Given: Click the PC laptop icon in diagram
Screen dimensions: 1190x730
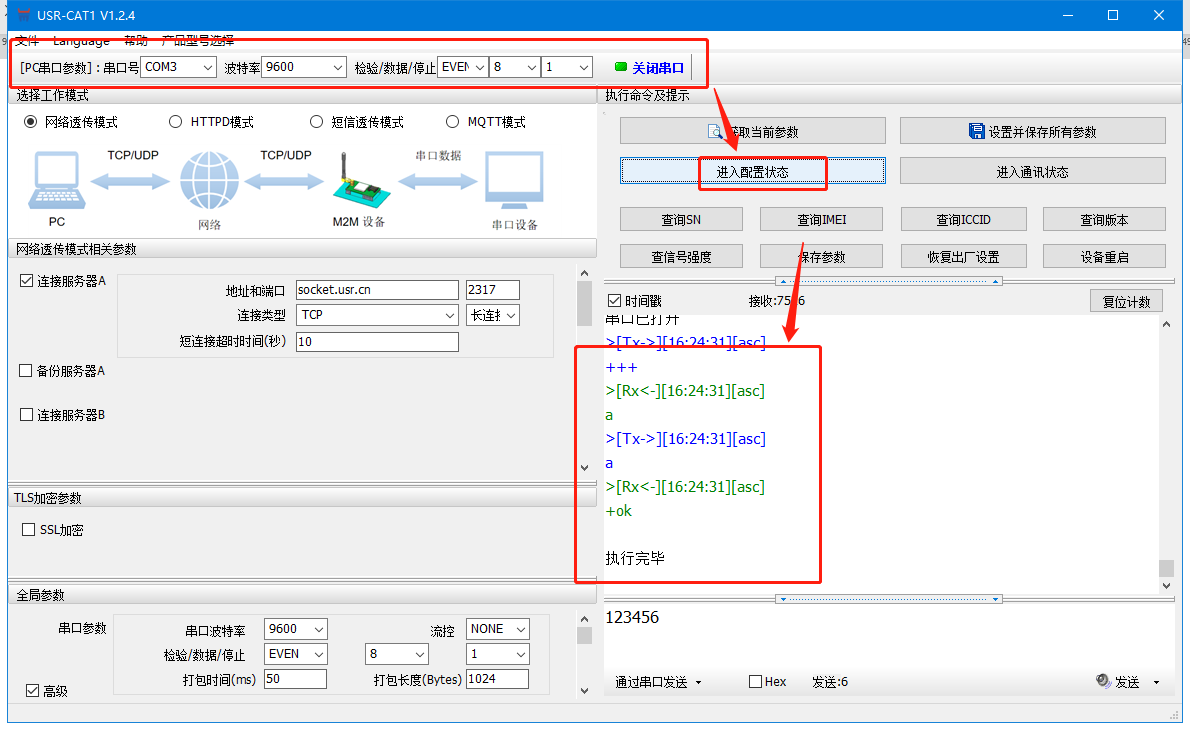Looking at the screenshot, I should click(56, 182).
